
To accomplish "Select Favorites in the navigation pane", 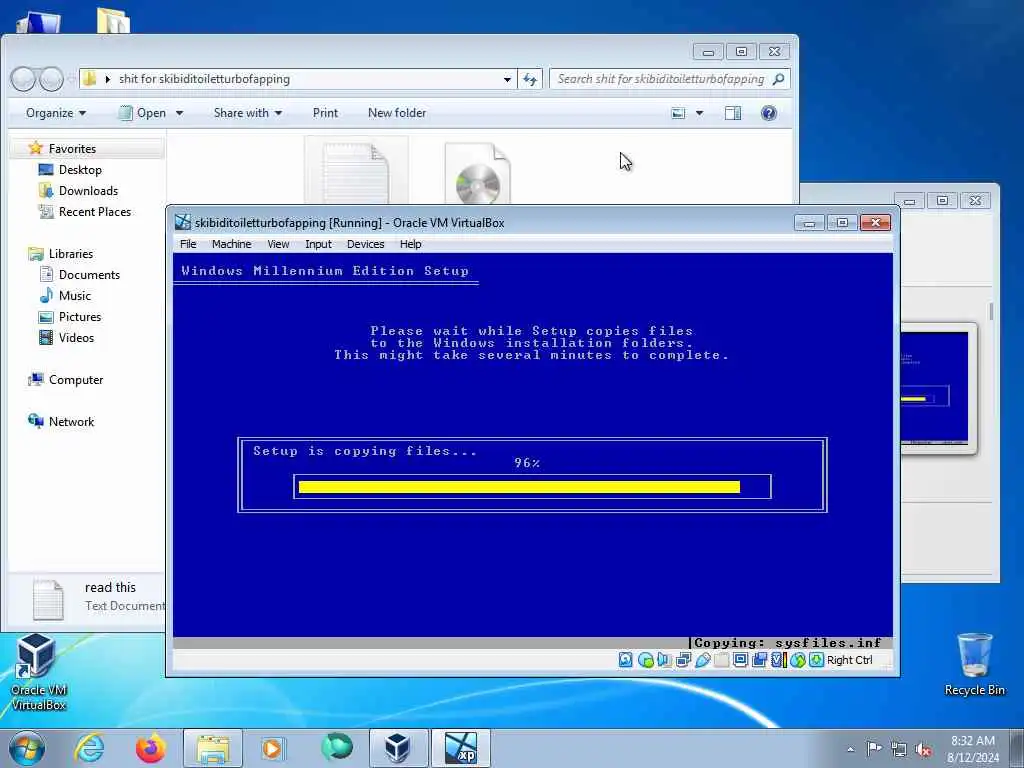I will click(72, 149).
